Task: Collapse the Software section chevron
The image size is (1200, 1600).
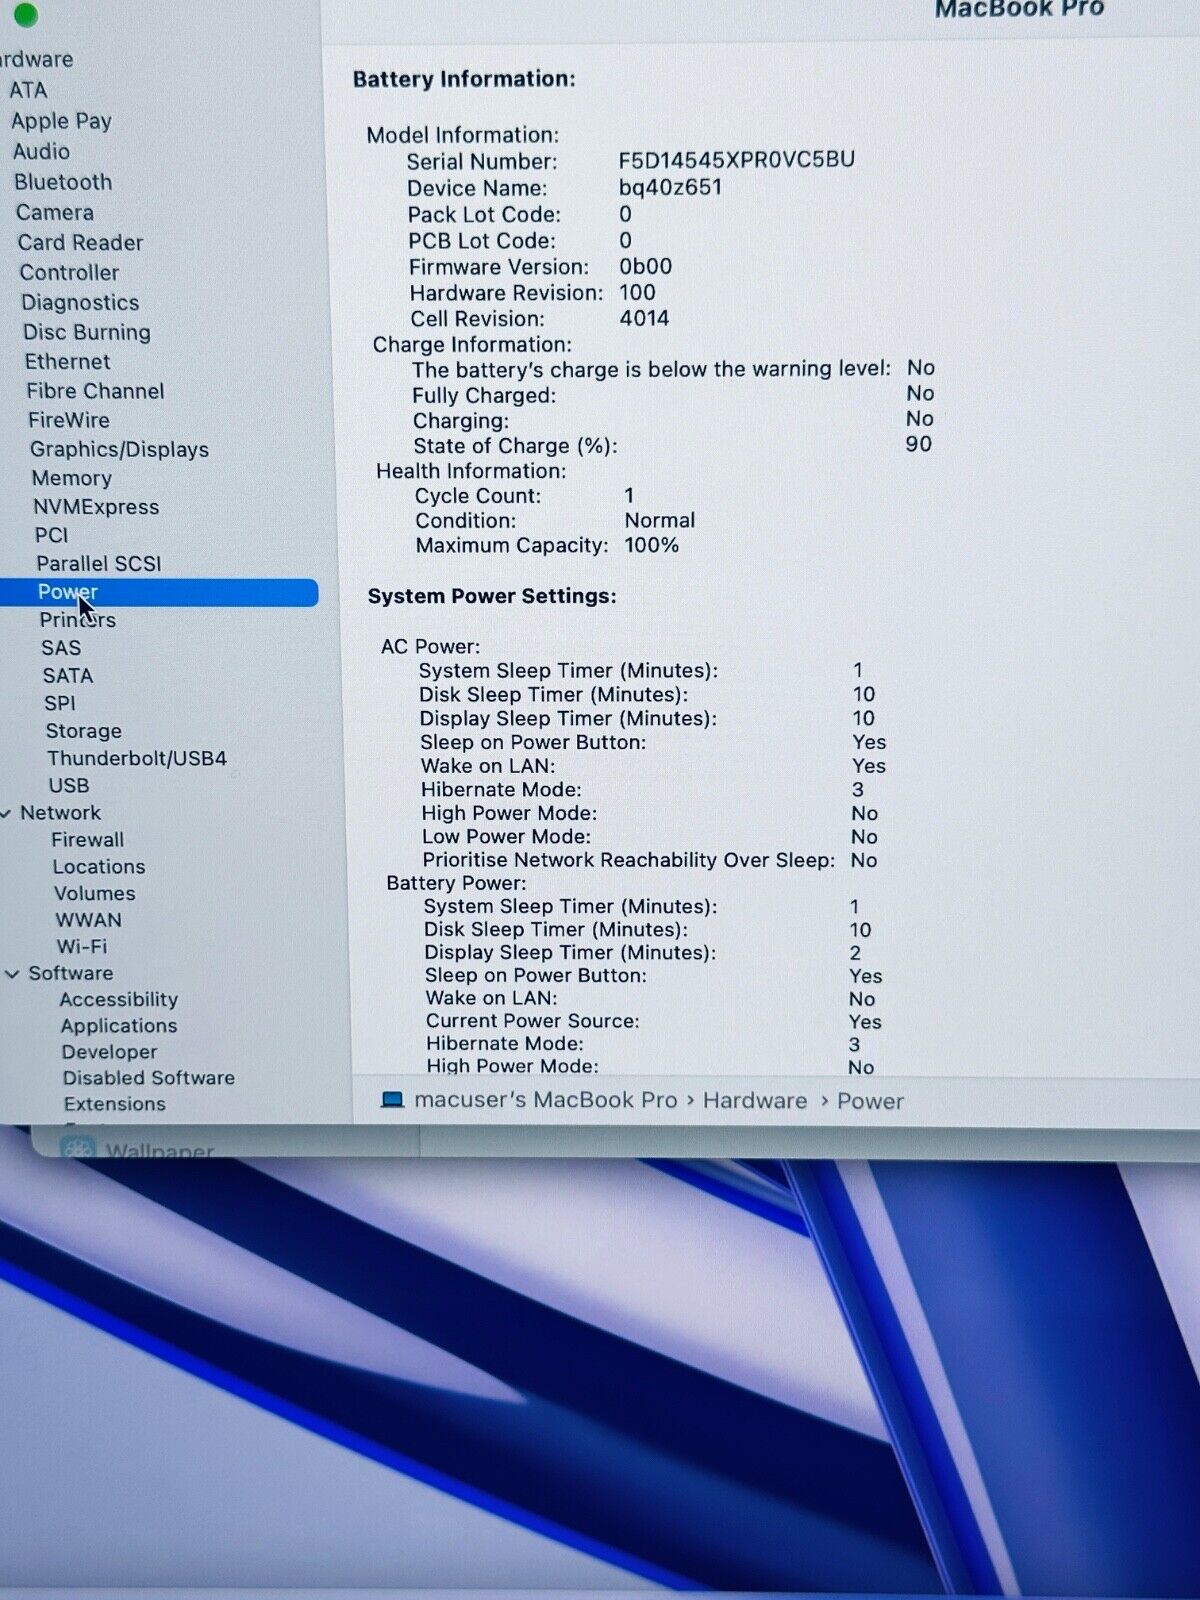Action: coord(12,974)
